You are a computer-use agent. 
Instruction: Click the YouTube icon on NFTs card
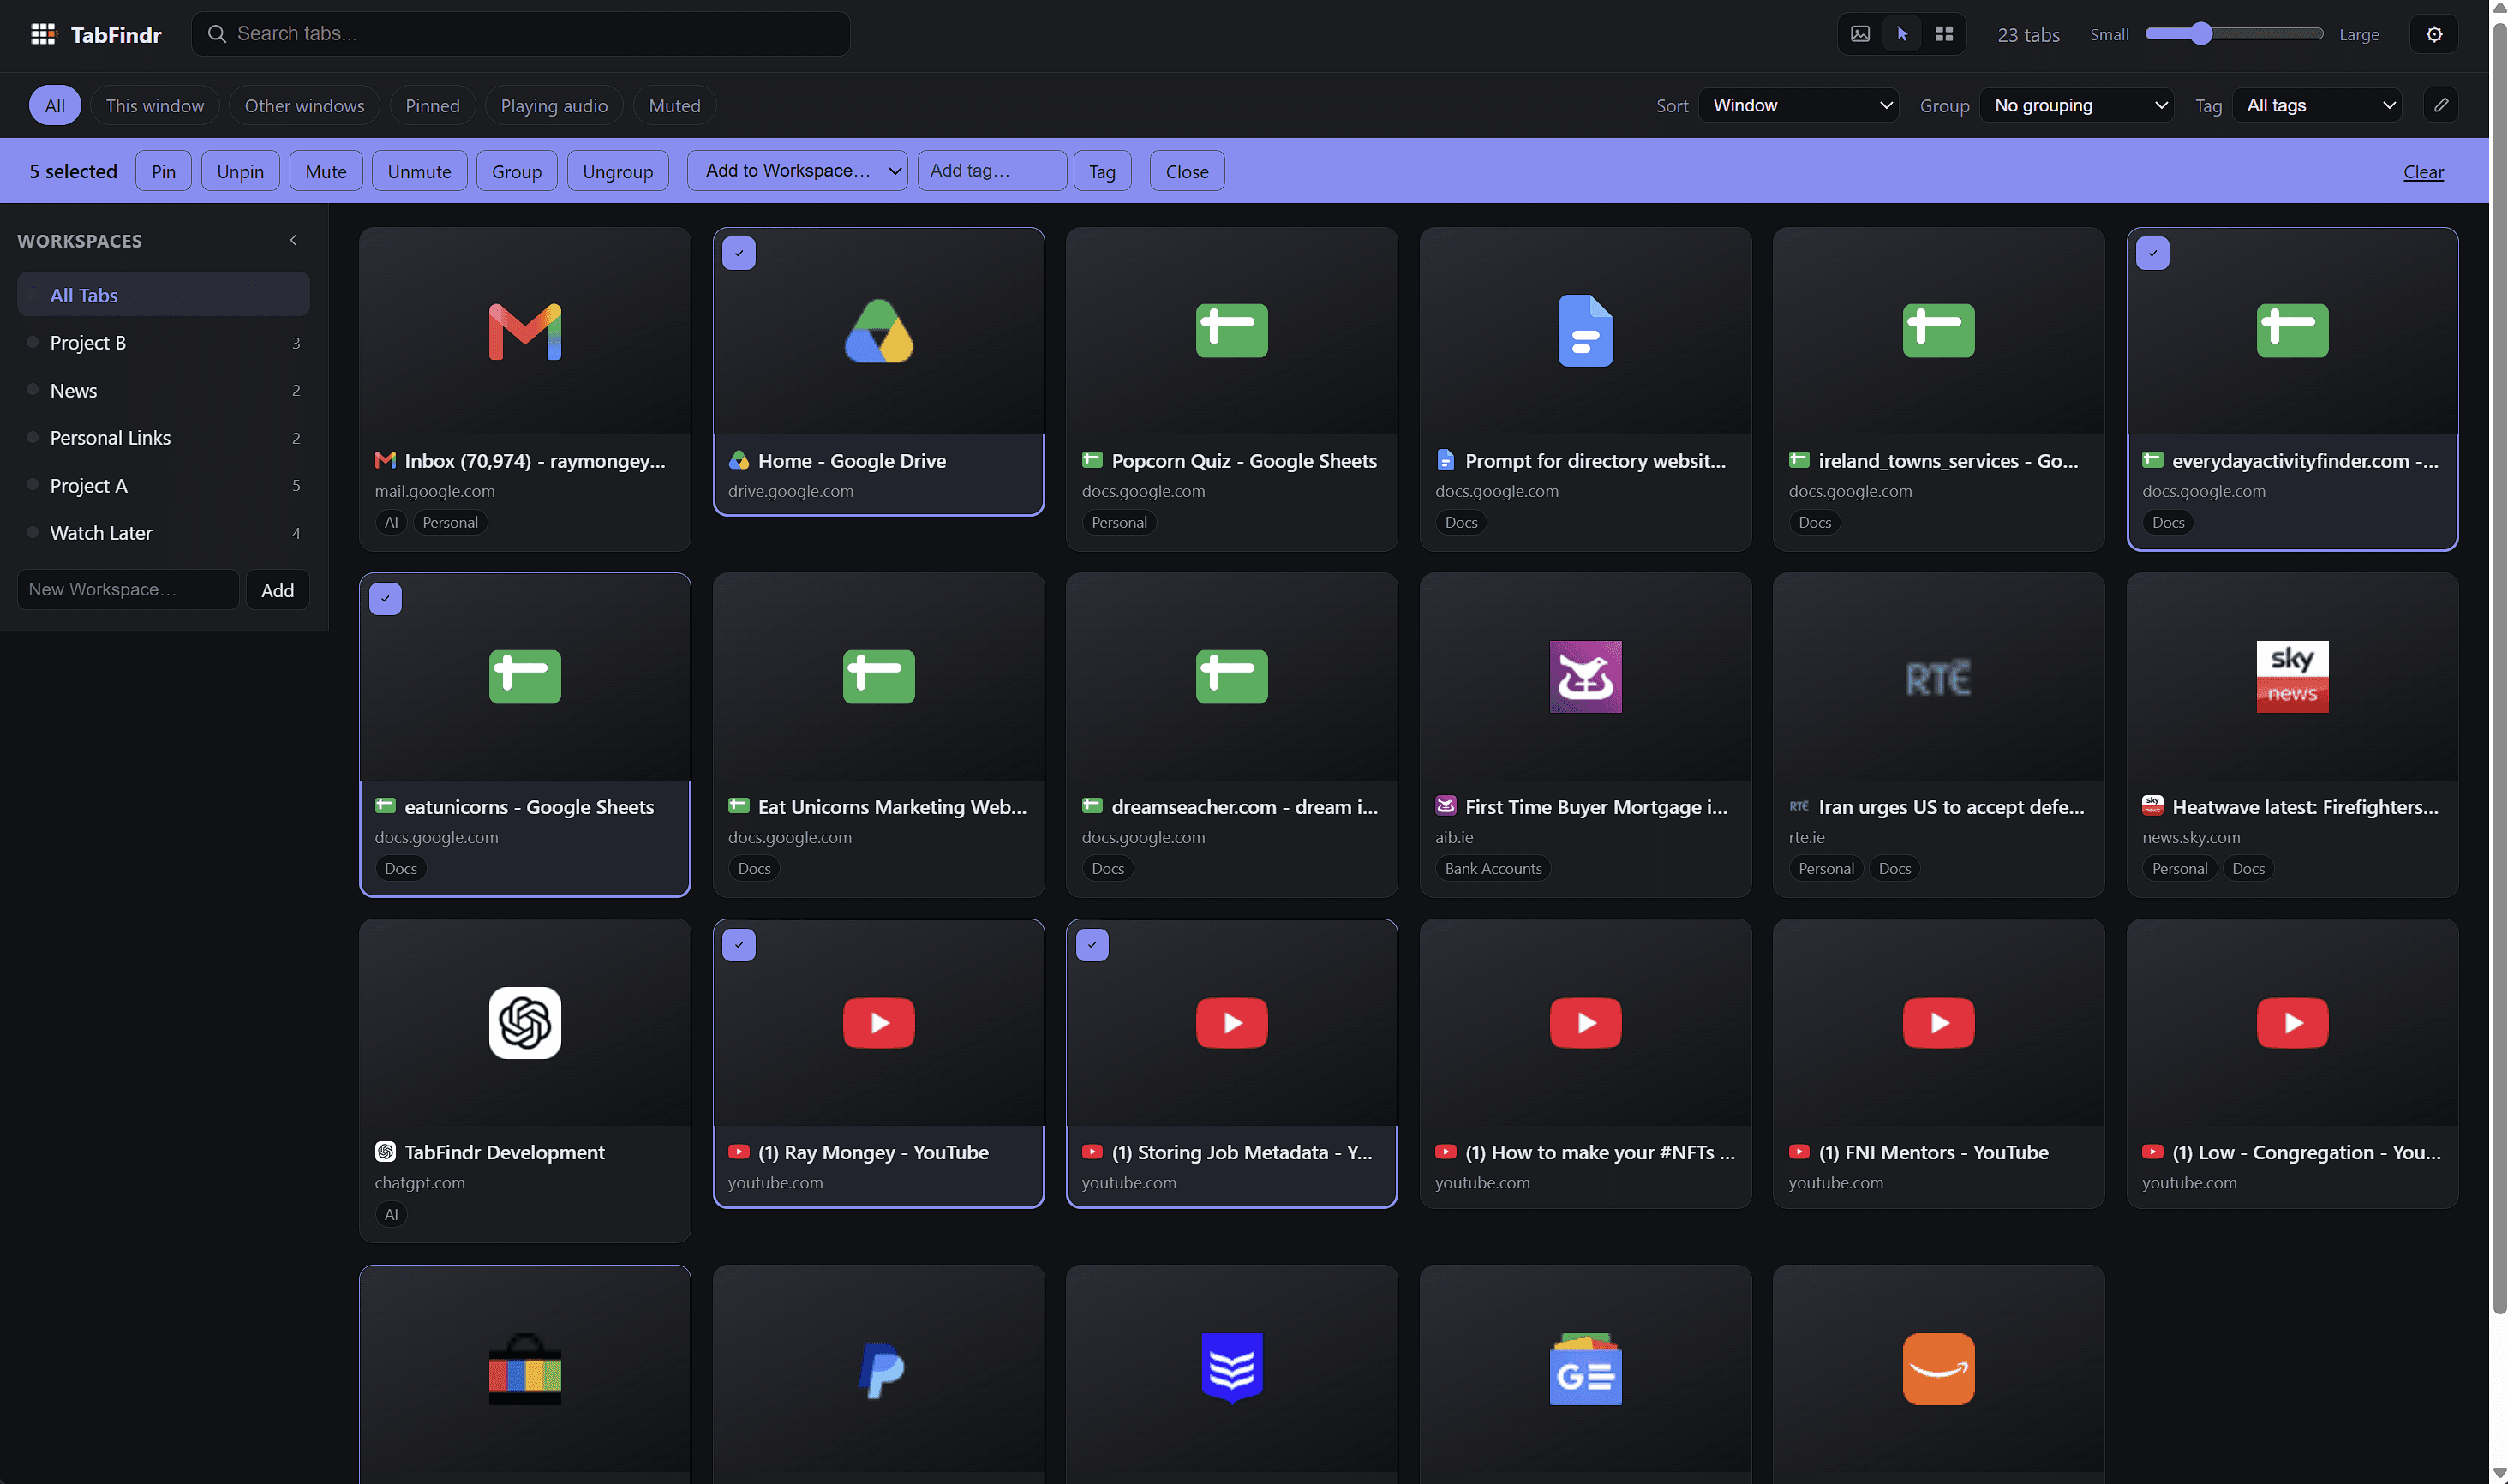click(1585, 1023)
